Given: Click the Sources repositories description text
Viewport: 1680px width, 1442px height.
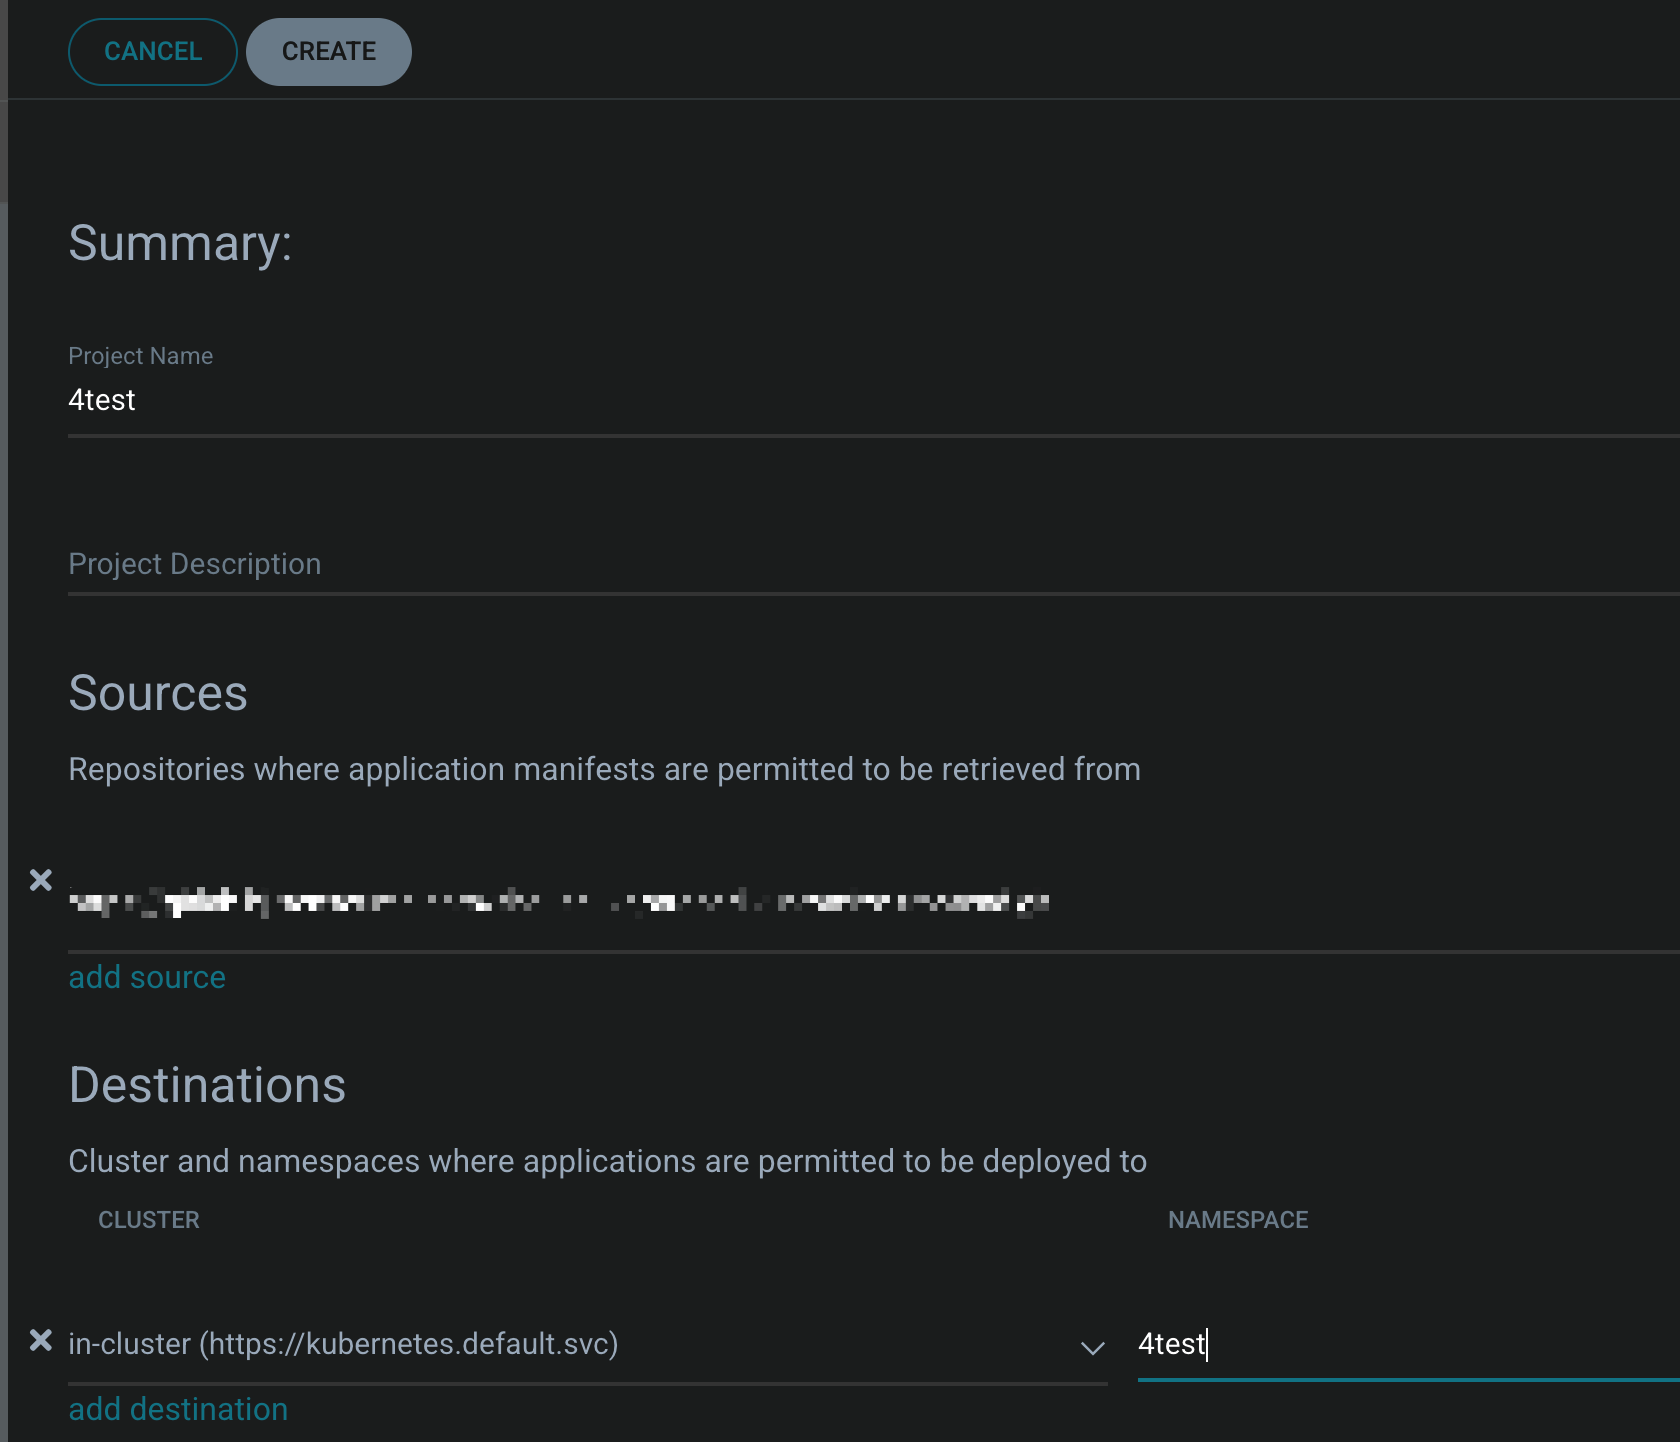Looking at the screenshot, I should point(604,769).
